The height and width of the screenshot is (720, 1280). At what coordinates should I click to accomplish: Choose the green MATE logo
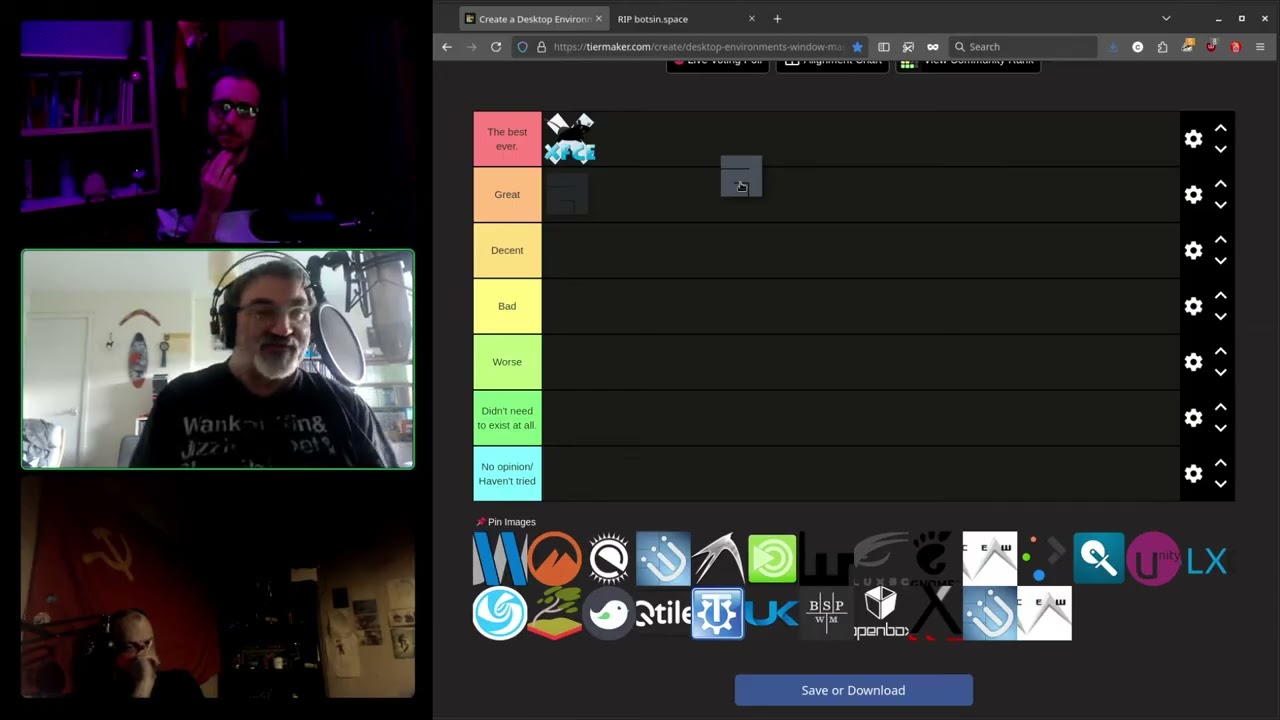click(x=772, y=558)
